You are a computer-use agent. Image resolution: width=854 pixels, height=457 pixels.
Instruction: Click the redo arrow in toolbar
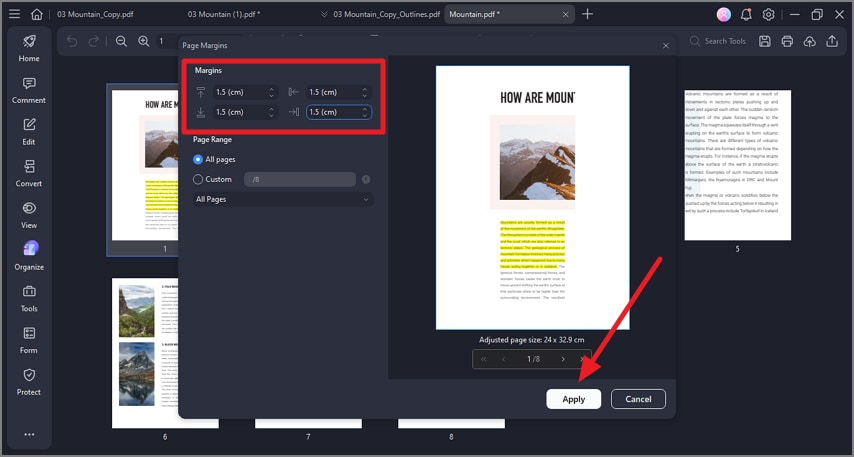click(x=94, y=41)
